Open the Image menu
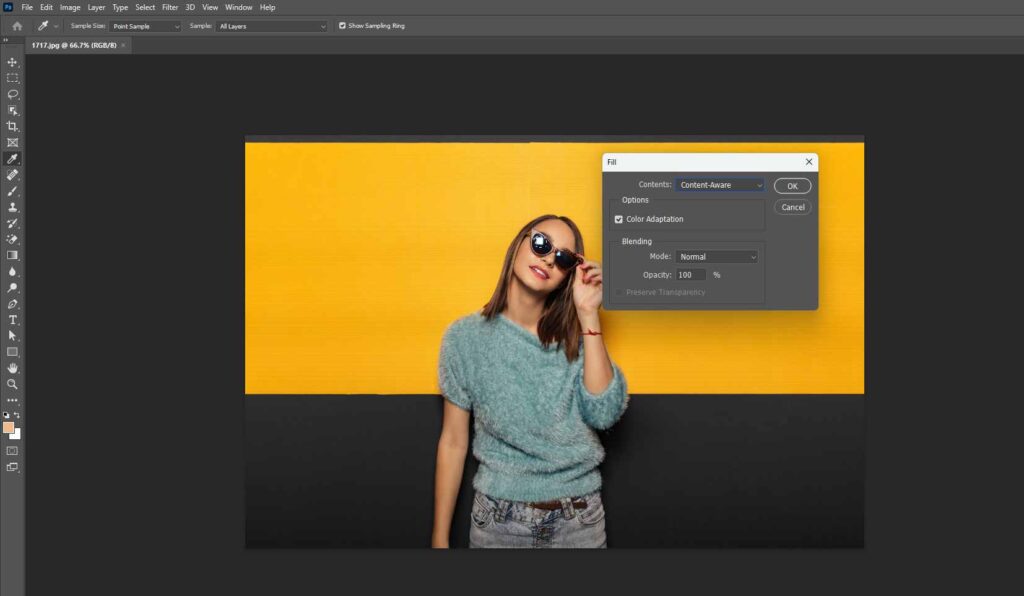 pos(70,7)
